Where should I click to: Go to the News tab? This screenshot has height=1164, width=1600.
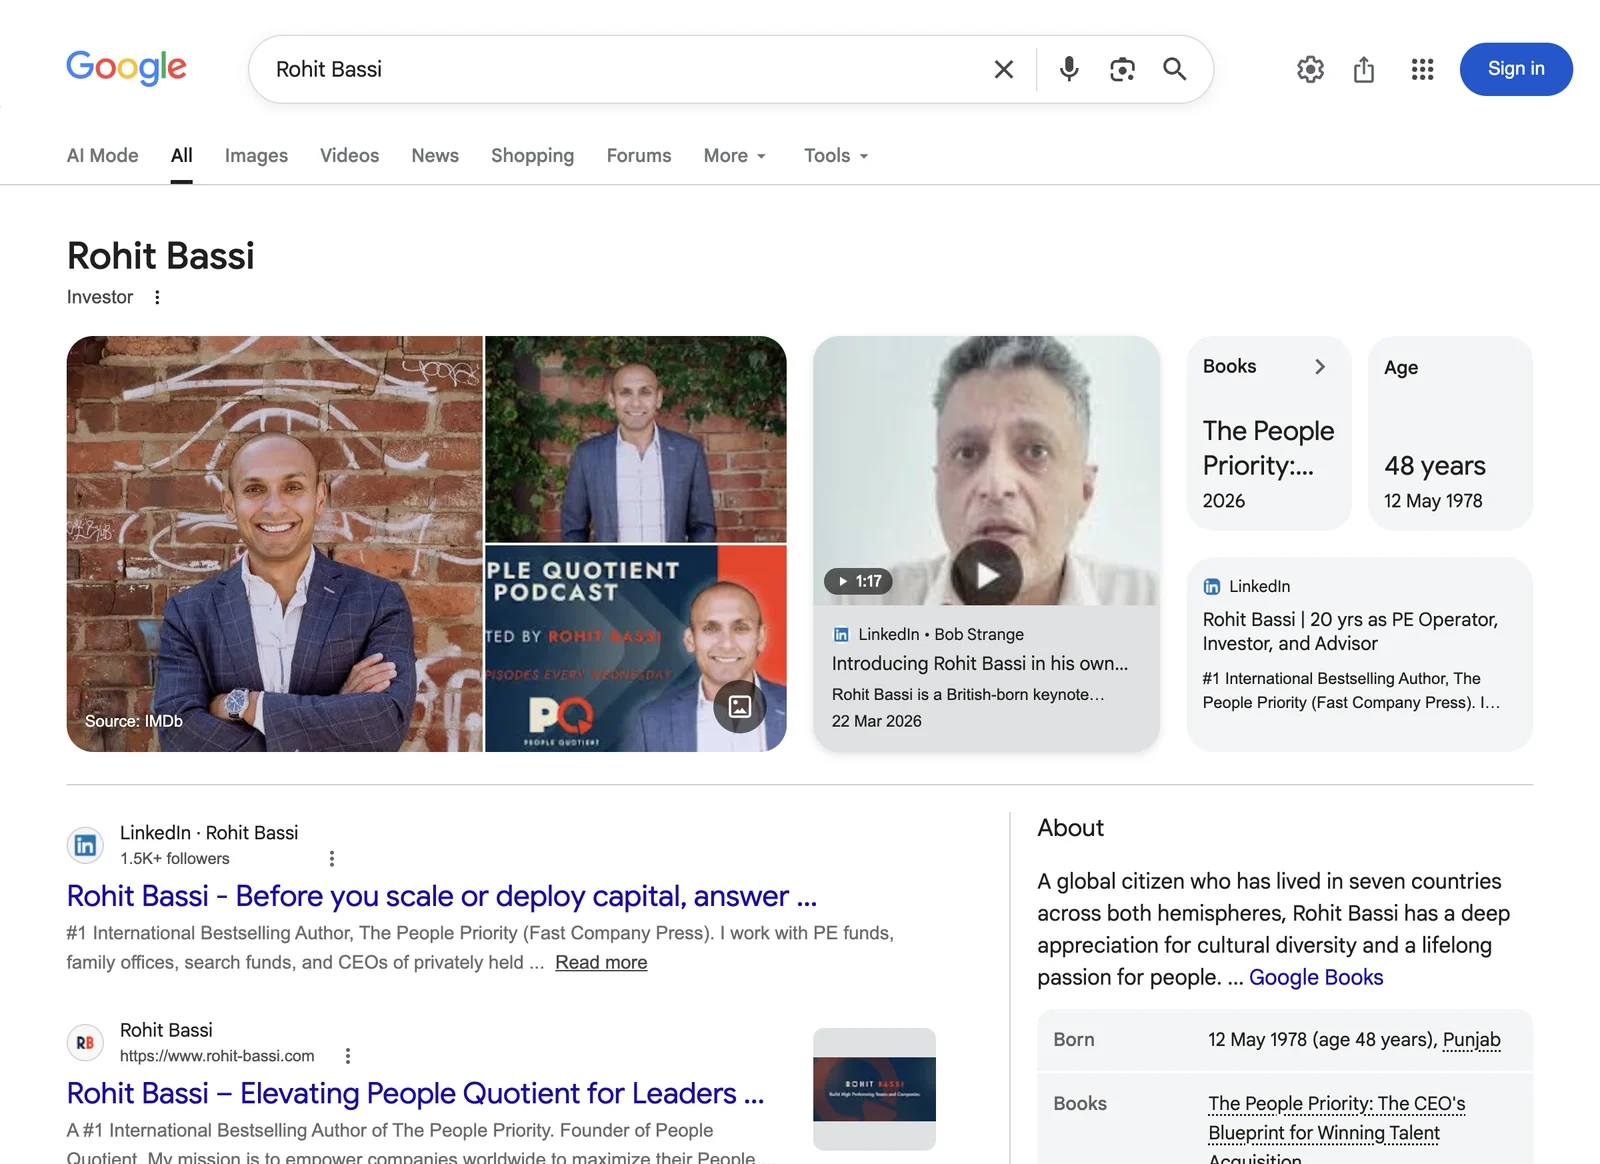point(435,155)
